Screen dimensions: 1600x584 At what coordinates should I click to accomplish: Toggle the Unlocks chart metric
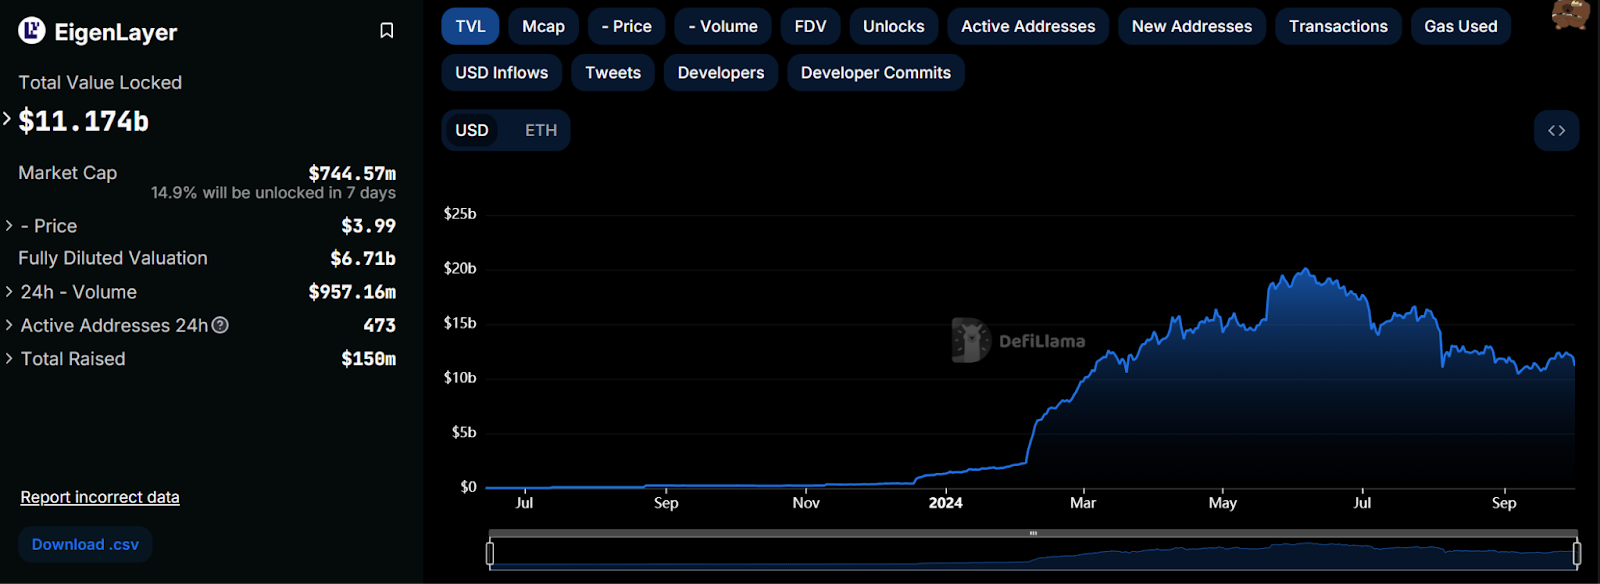(x=894, y=26)
